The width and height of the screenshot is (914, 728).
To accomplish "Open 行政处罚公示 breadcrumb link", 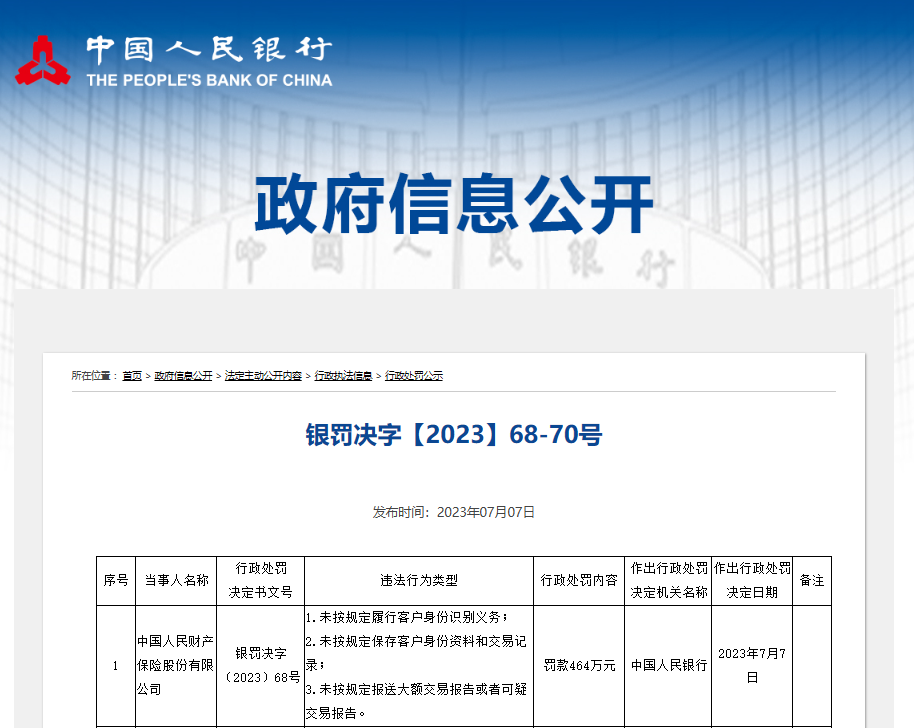I will coord(414,376).
